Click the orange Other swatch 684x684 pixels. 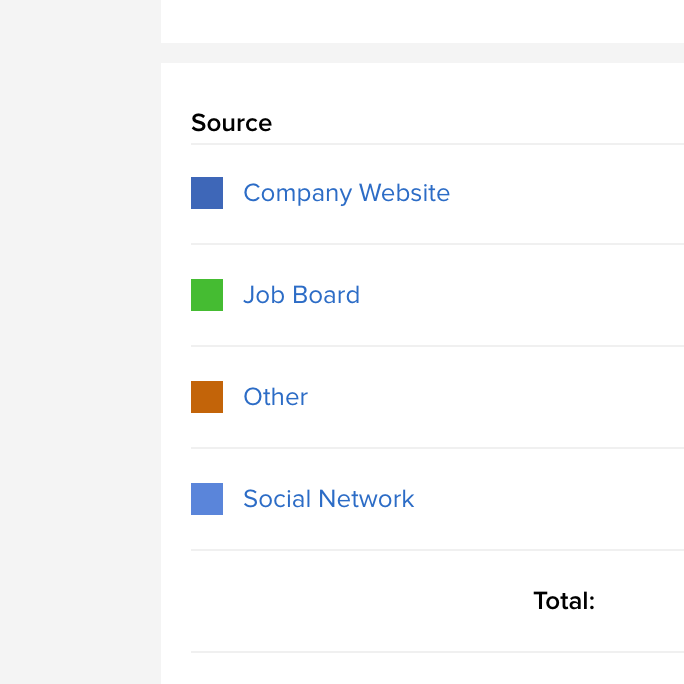point(207,397)
